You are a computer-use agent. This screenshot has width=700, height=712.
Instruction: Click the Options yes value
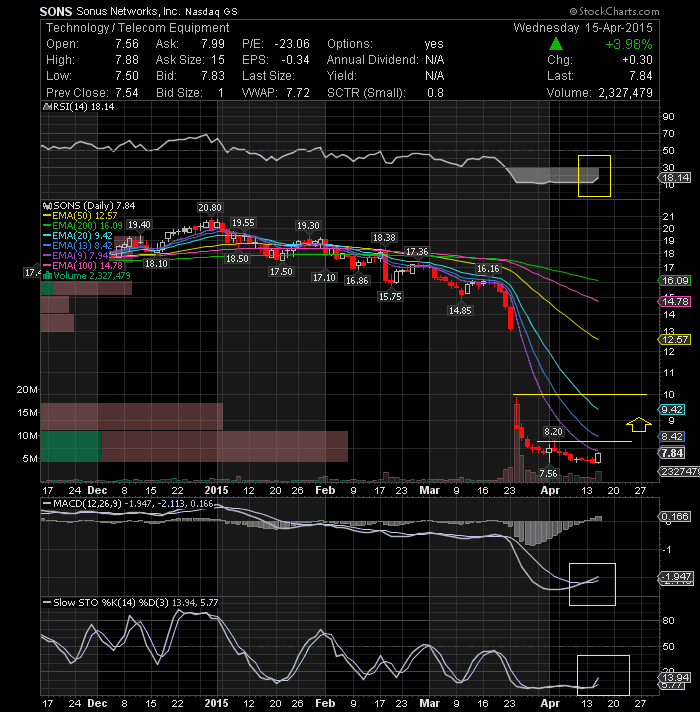pyautogui.click(x=434, y=44)
